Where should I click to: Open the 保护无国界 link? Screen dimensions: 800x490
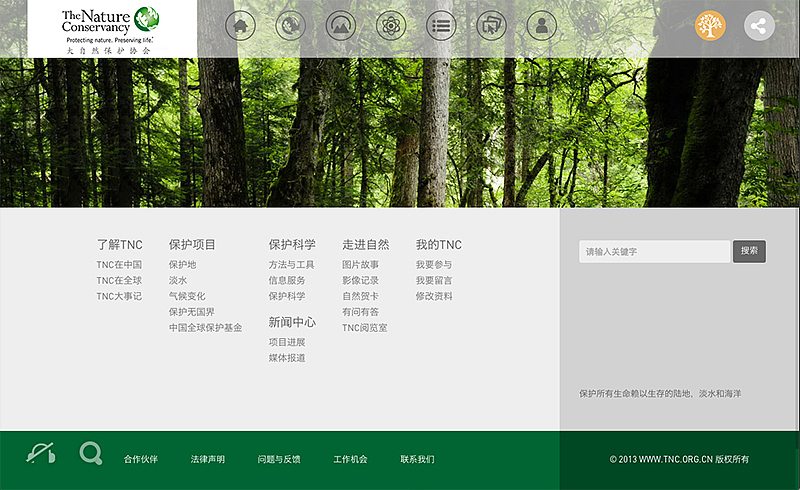click(x=192, y=312)
